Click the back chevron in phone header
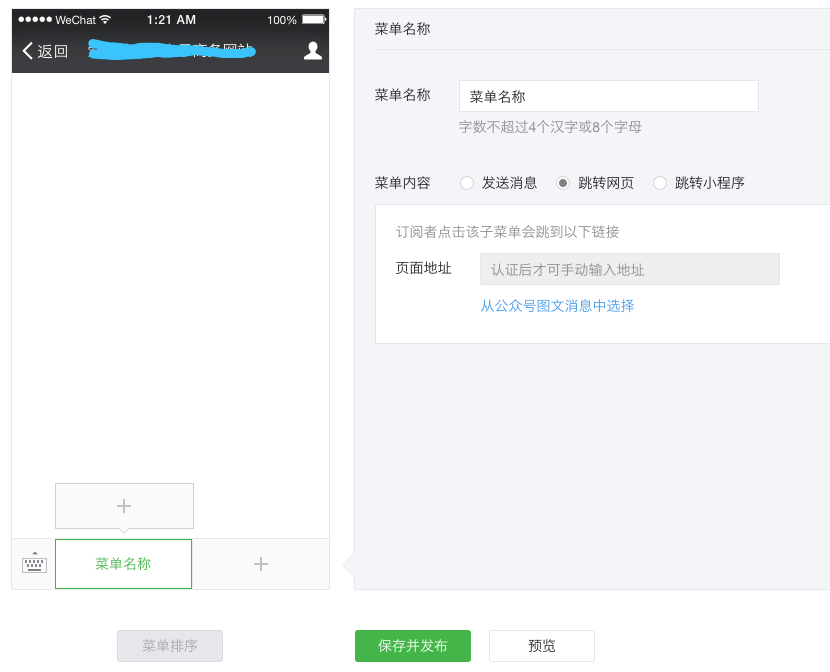This screenshot has height=672, width=830. [x=27, y=51]
